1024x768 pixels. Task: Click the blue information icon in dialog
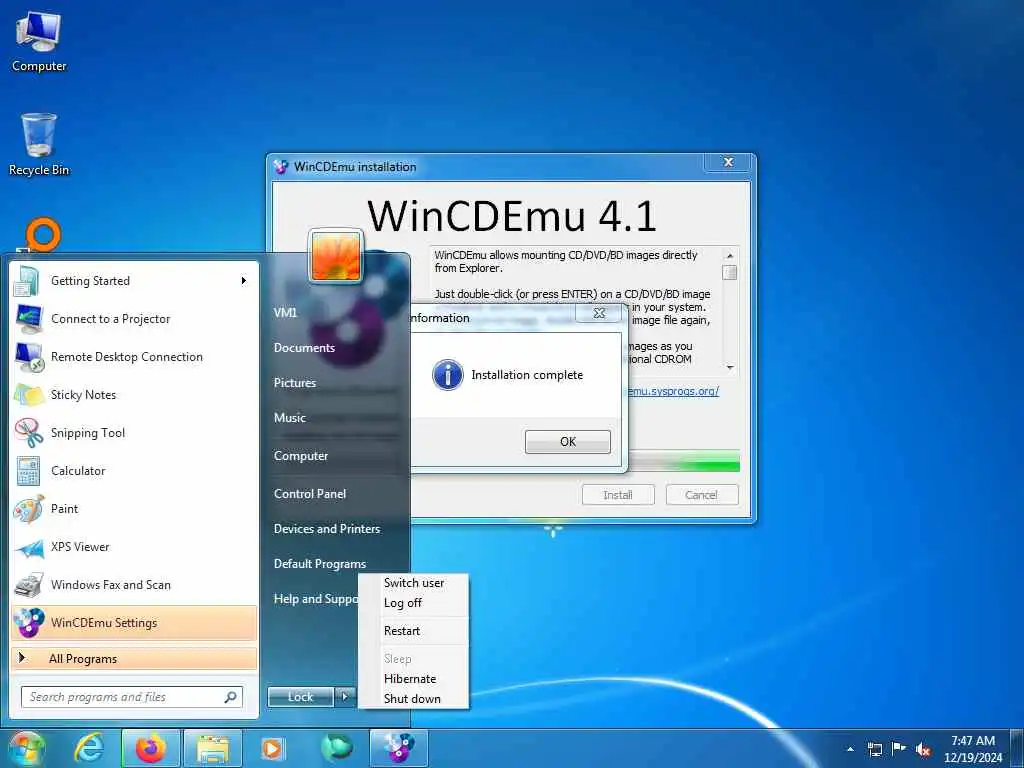(x=448, y=375)
